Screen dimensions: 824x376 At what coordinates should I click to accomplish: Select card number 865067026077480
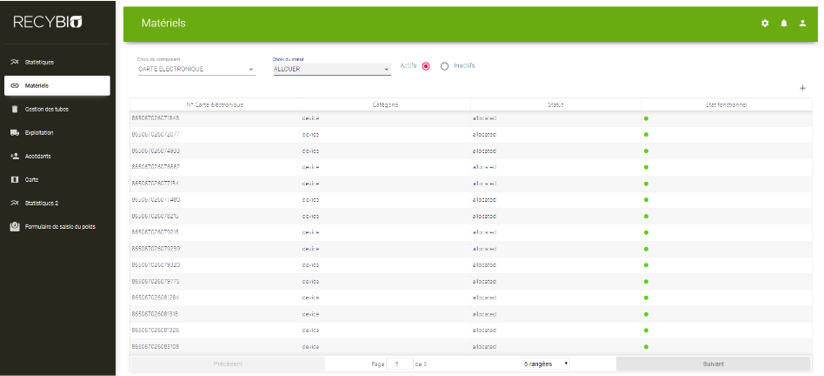click(156, 200)
